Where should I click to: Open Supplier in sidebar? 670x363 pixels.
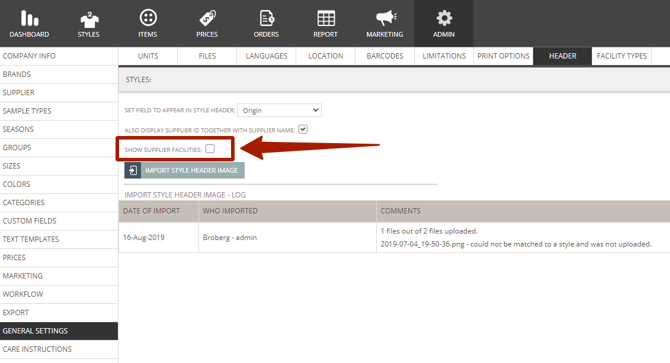59,93
